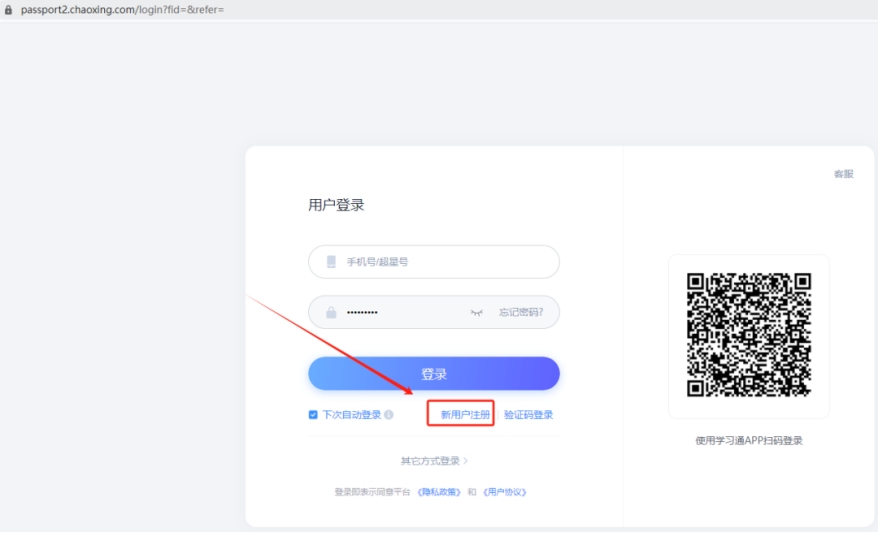This screenshot has width=878, height=533.
Task: Open the 《用户协议》 link
Action: [x=504, y=492]
